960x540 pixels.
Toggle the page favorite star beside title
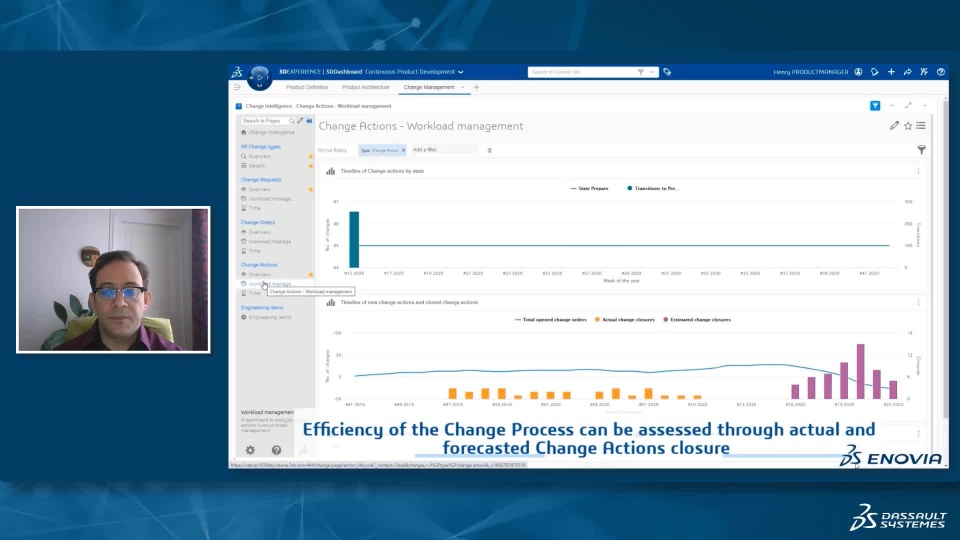(x=908, y=126)
